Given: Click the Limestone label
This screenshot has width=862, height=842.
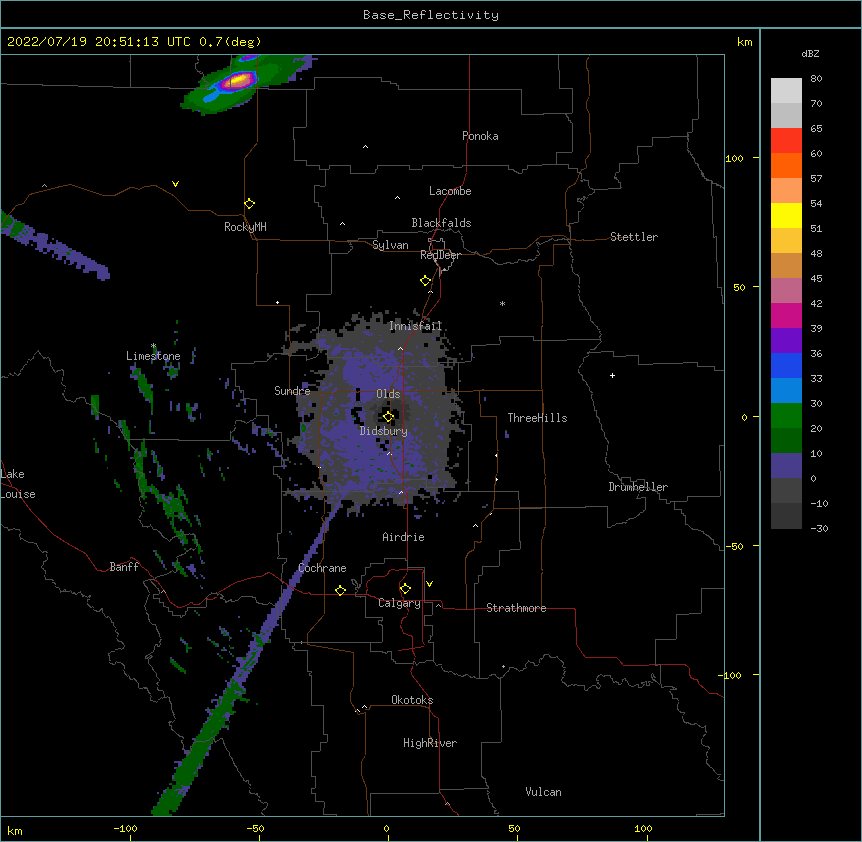Looking at the screenshot, I should pyautogui.click(x=153, y=356).
